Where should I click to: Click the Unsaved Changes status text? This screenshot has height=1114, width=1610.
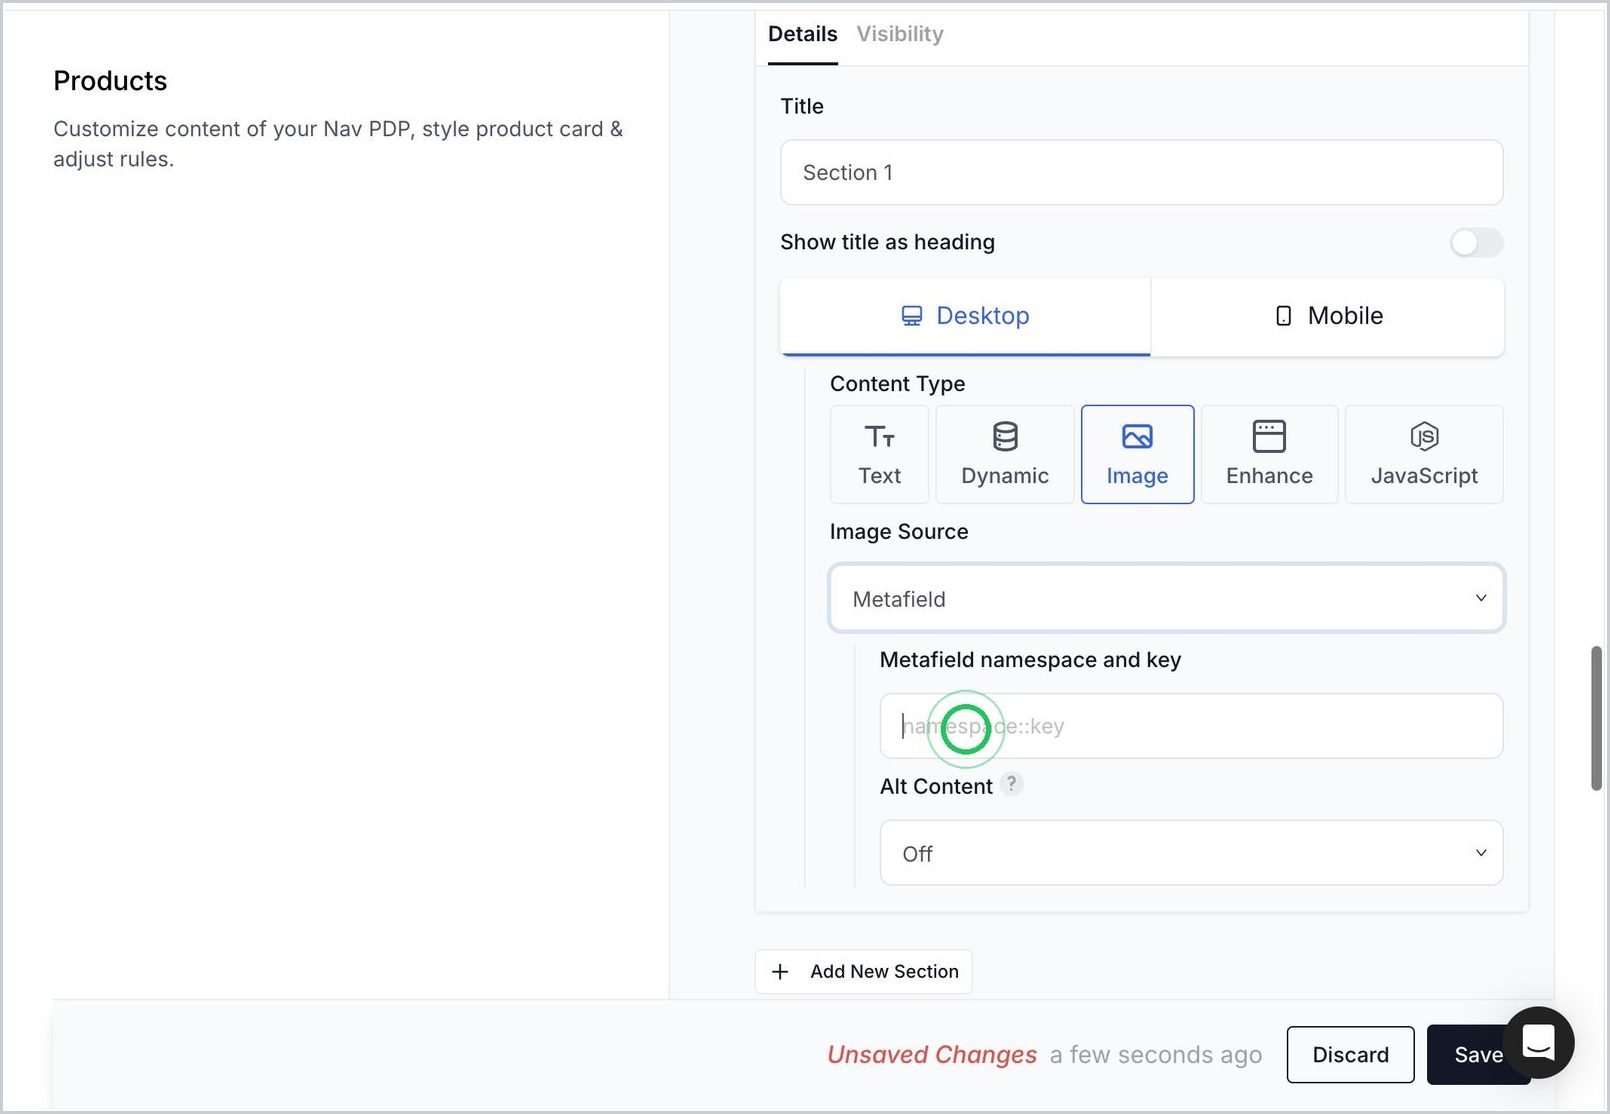932,1055
